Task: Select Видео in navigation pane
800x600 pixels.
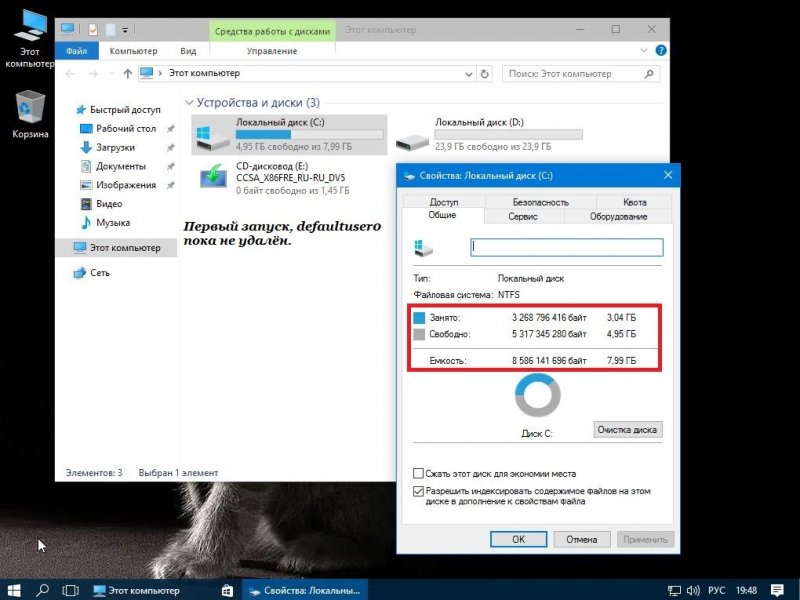Action: 109,204
